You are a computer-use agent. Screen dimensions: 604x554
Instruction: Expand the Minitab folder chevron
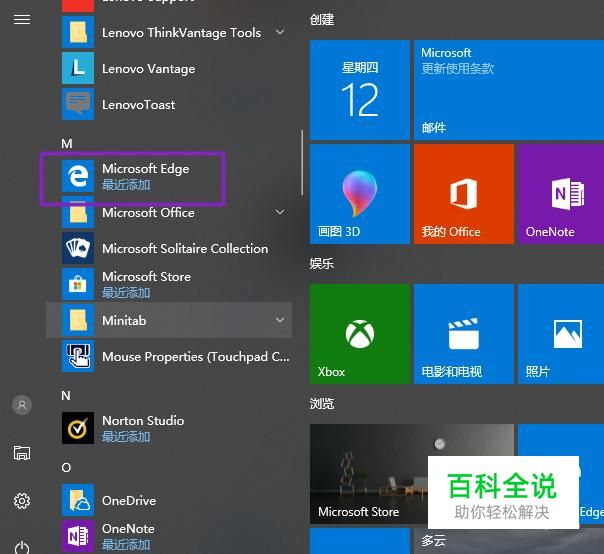[280, 320]
